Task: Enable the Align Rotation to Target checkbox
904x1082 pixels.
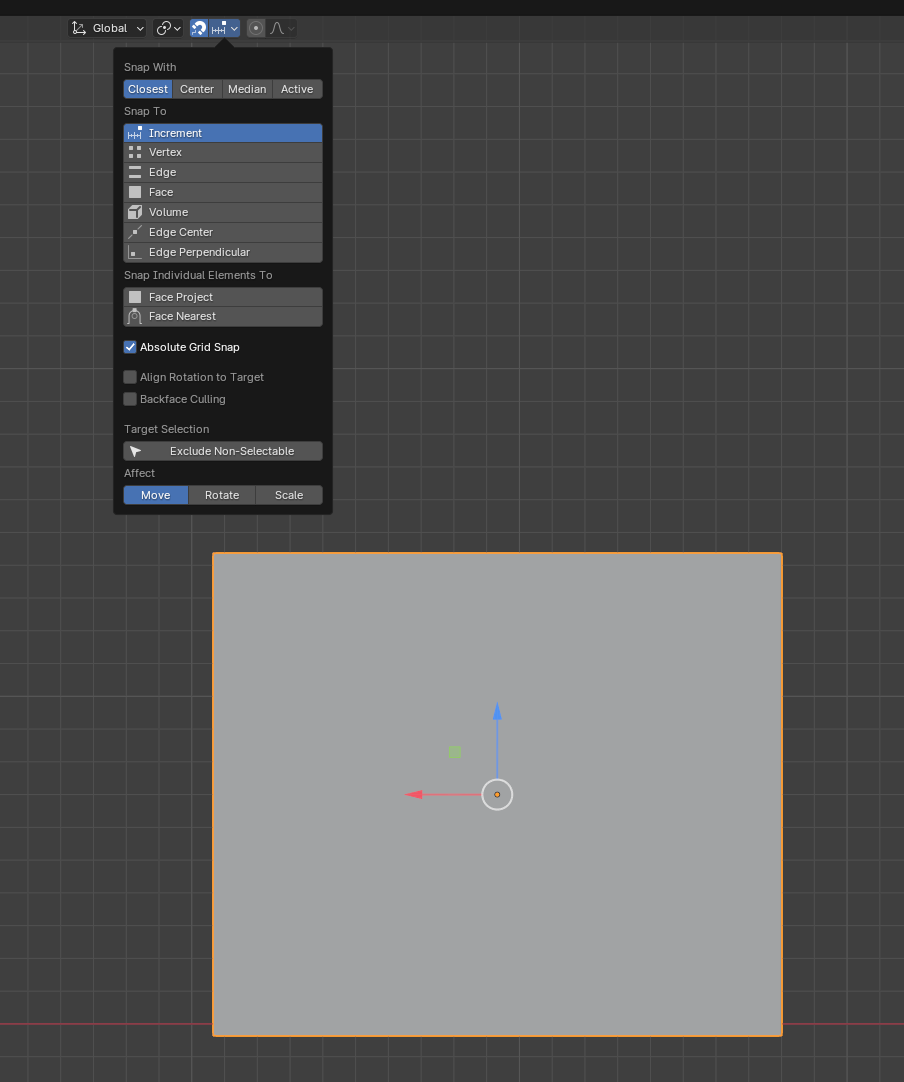Action: point(130,377)
